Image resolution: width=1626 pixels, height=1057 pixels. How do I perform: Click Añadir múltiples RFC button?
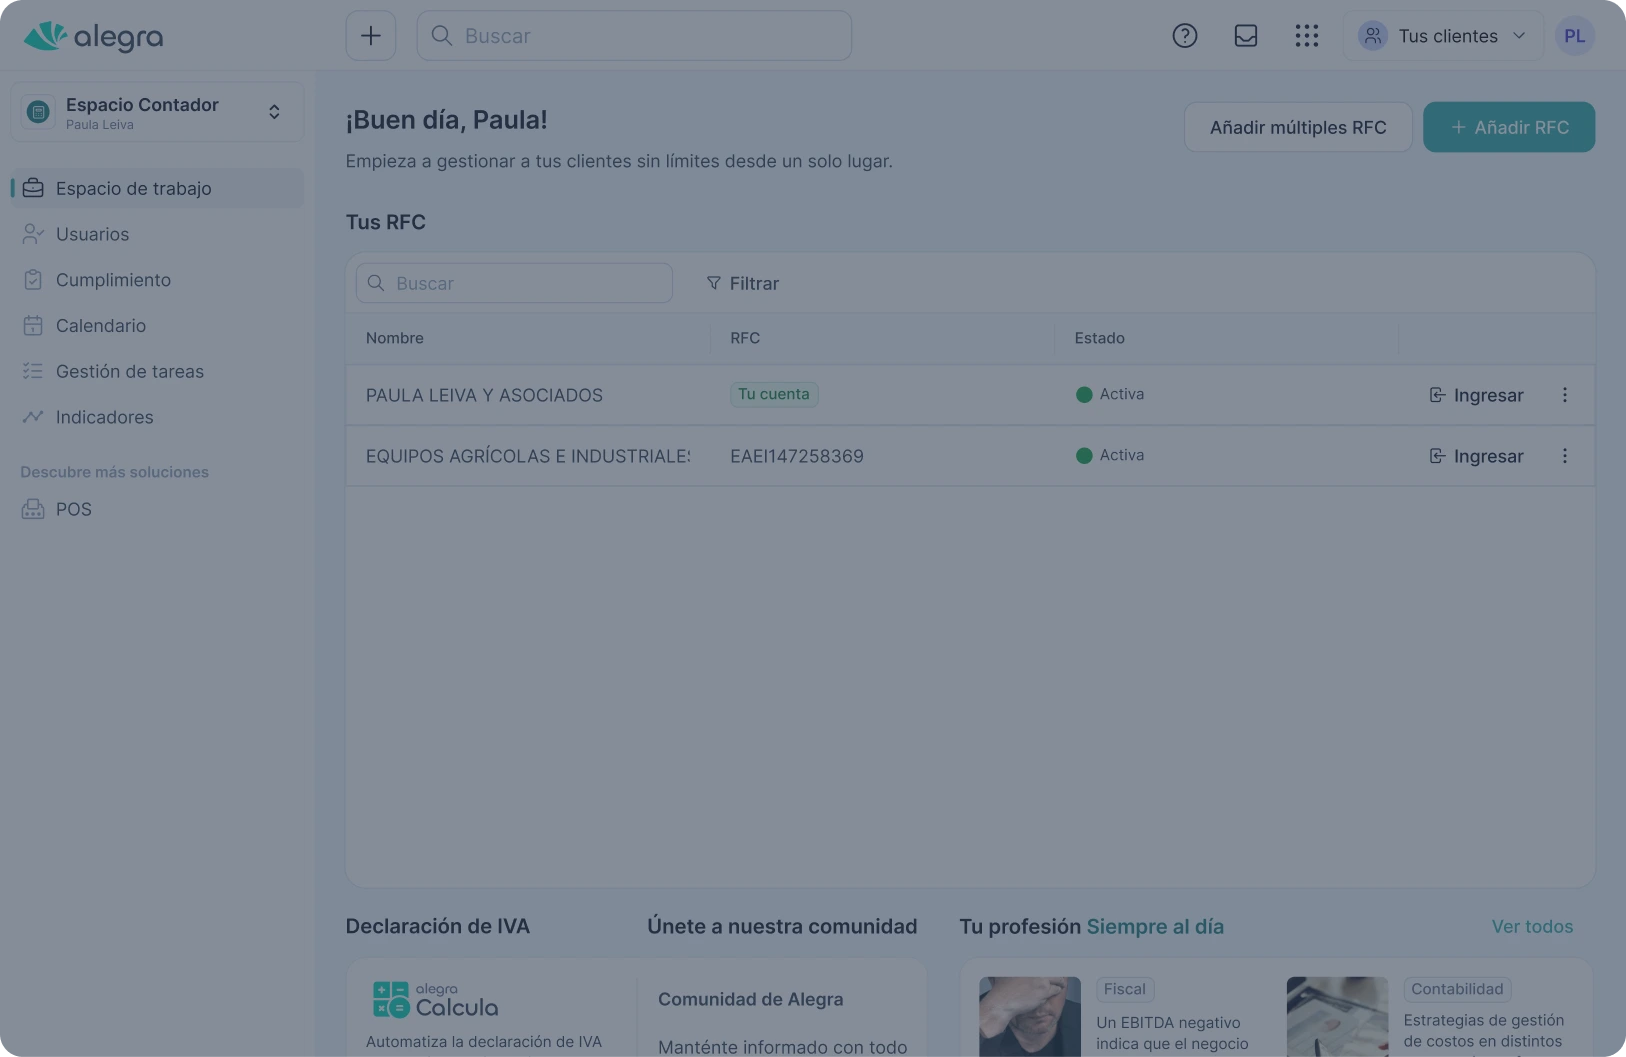click(x=1297, y=127)
